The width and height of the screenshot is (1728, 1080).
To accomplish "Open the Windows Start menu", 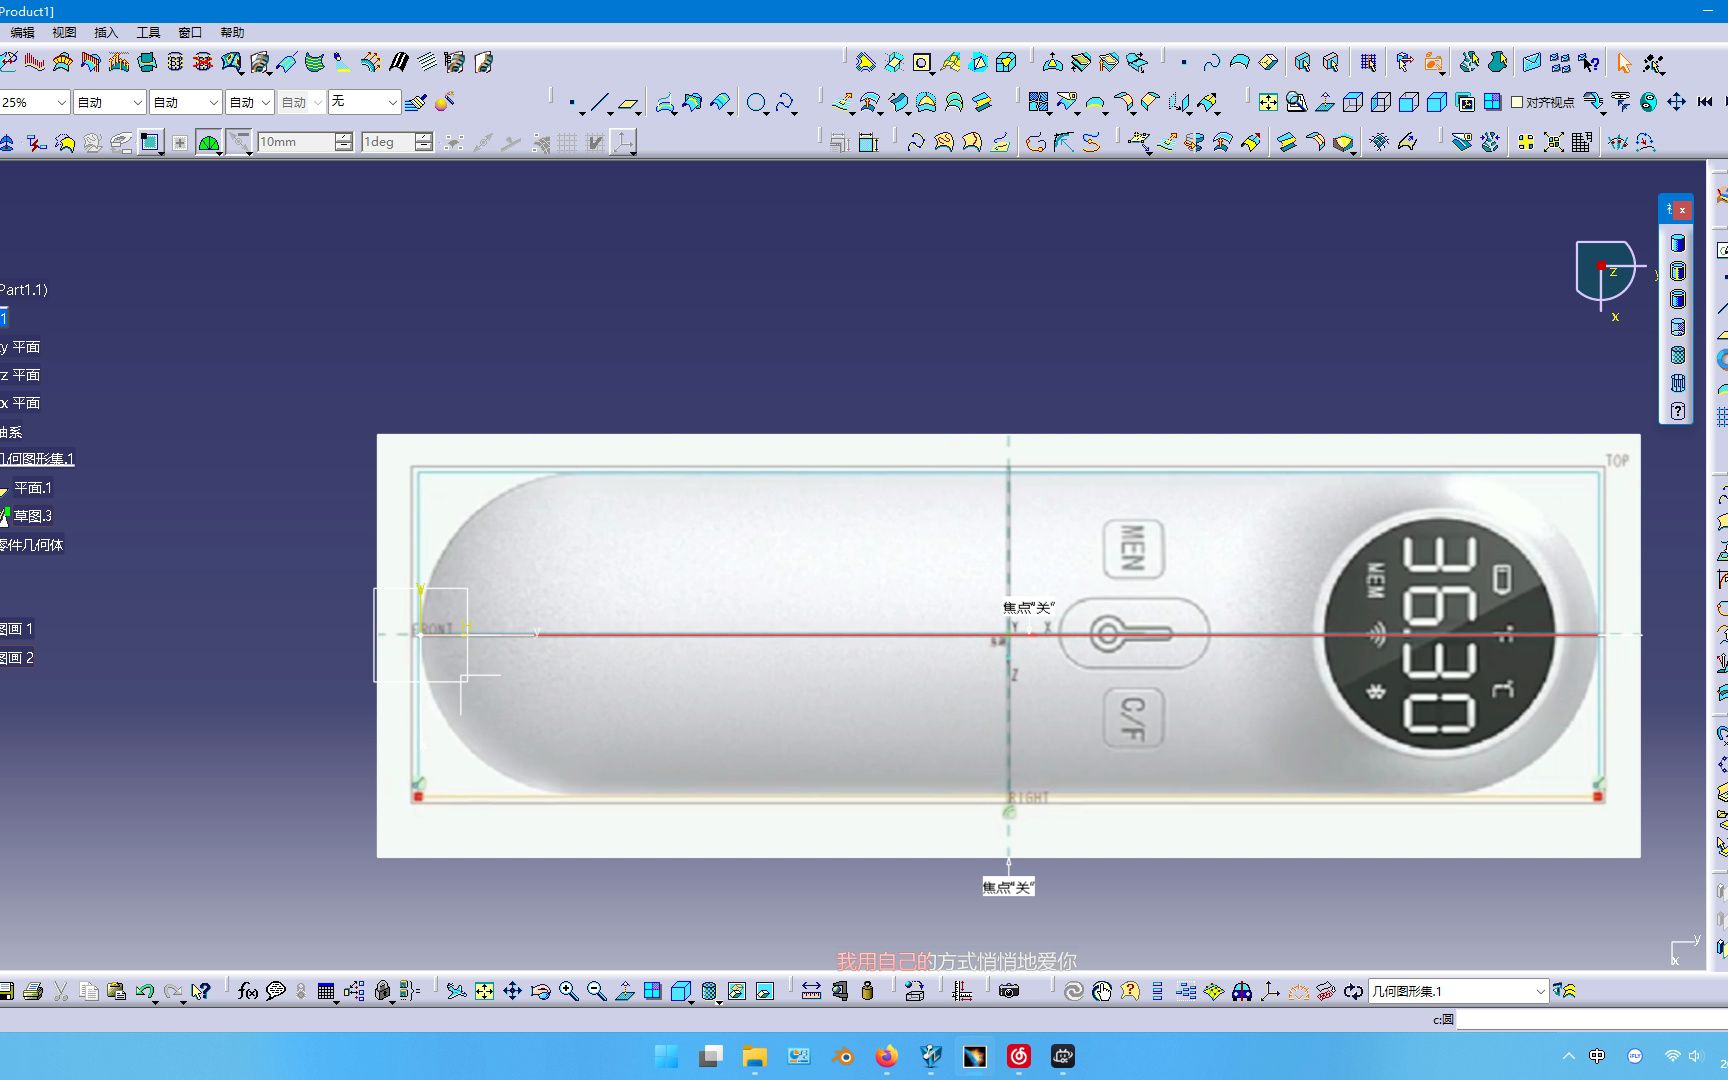I will [666, 1056].
